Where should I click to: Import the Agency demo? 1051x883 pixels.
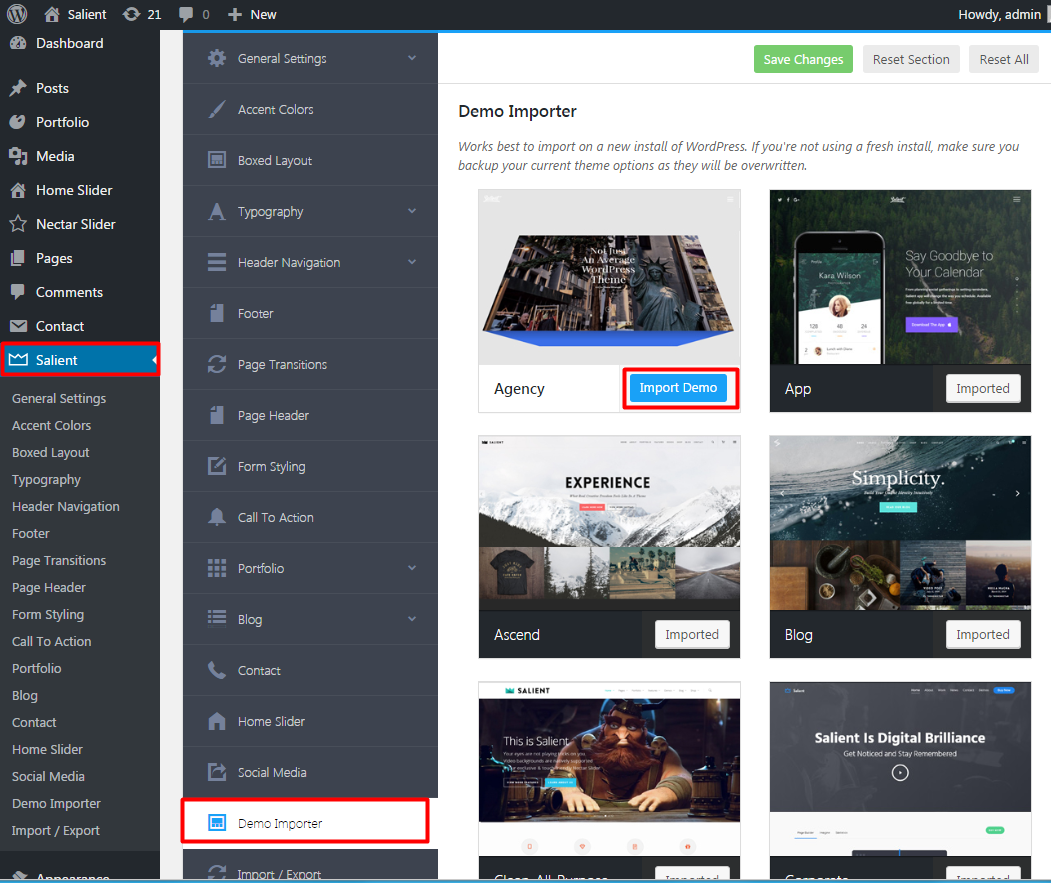tap(678, 388)
